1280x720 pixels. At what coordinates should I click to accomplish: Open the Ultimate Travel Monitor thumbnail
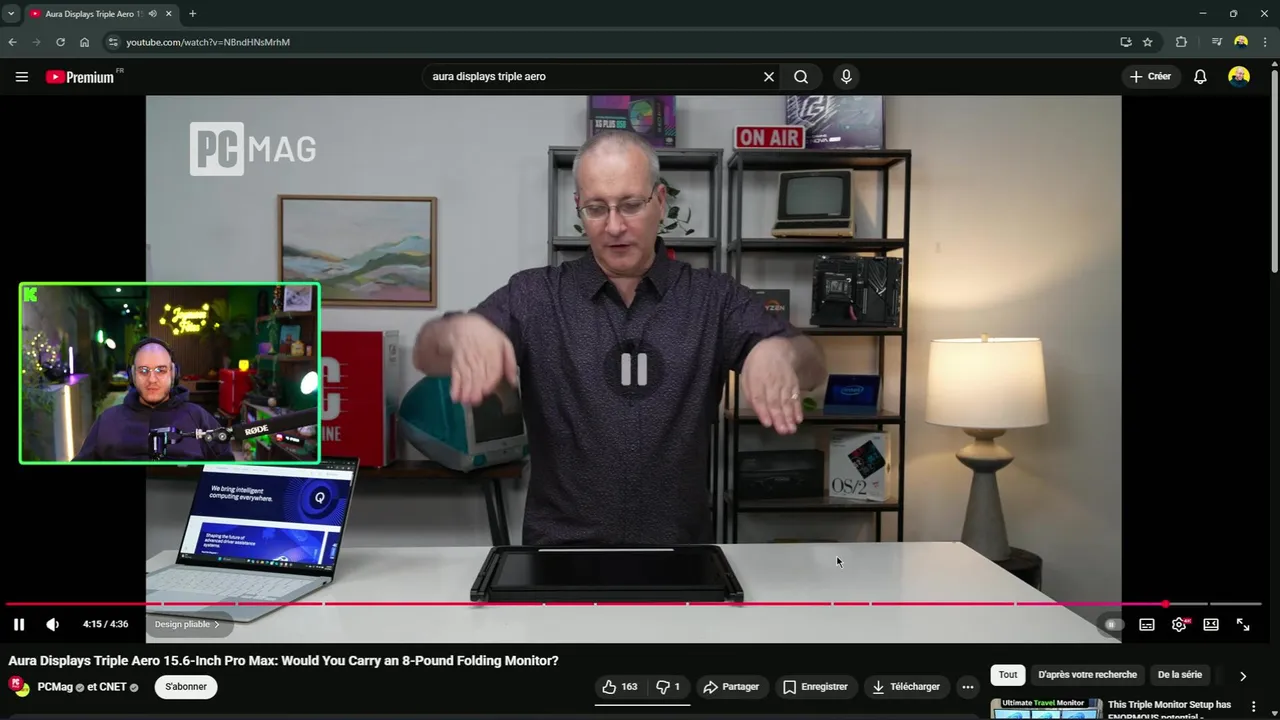pos(1046,708)
